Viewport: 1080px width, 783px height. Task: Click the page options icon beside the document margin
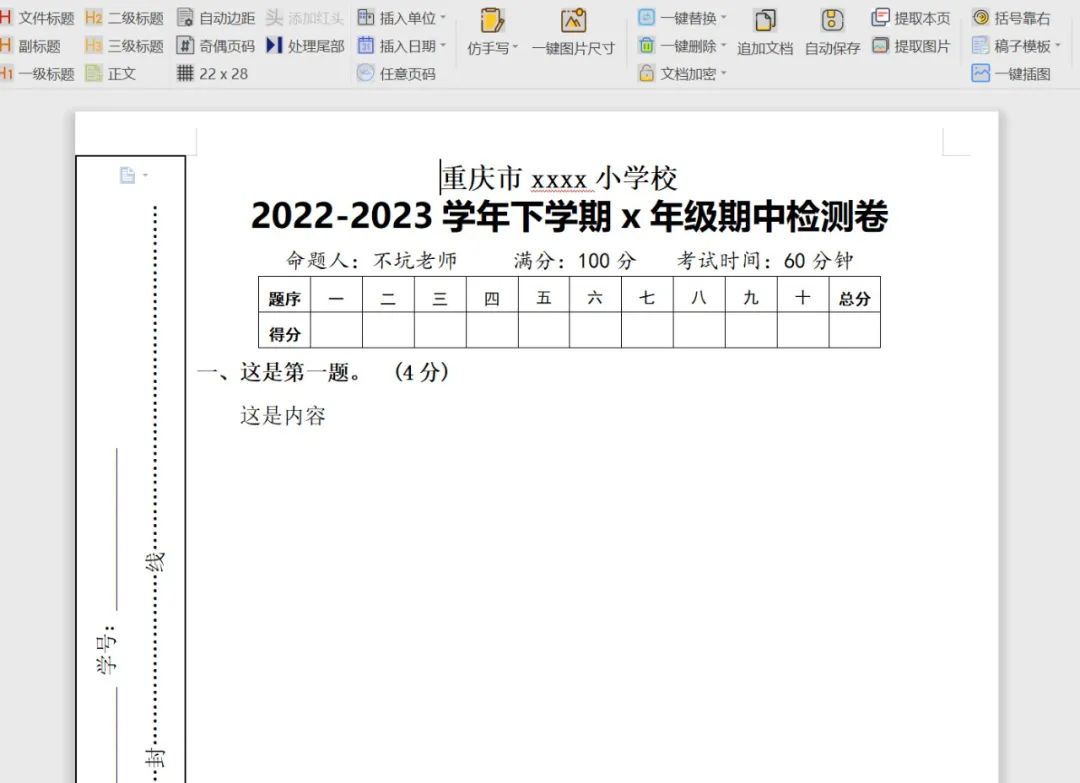click(129, 173)
